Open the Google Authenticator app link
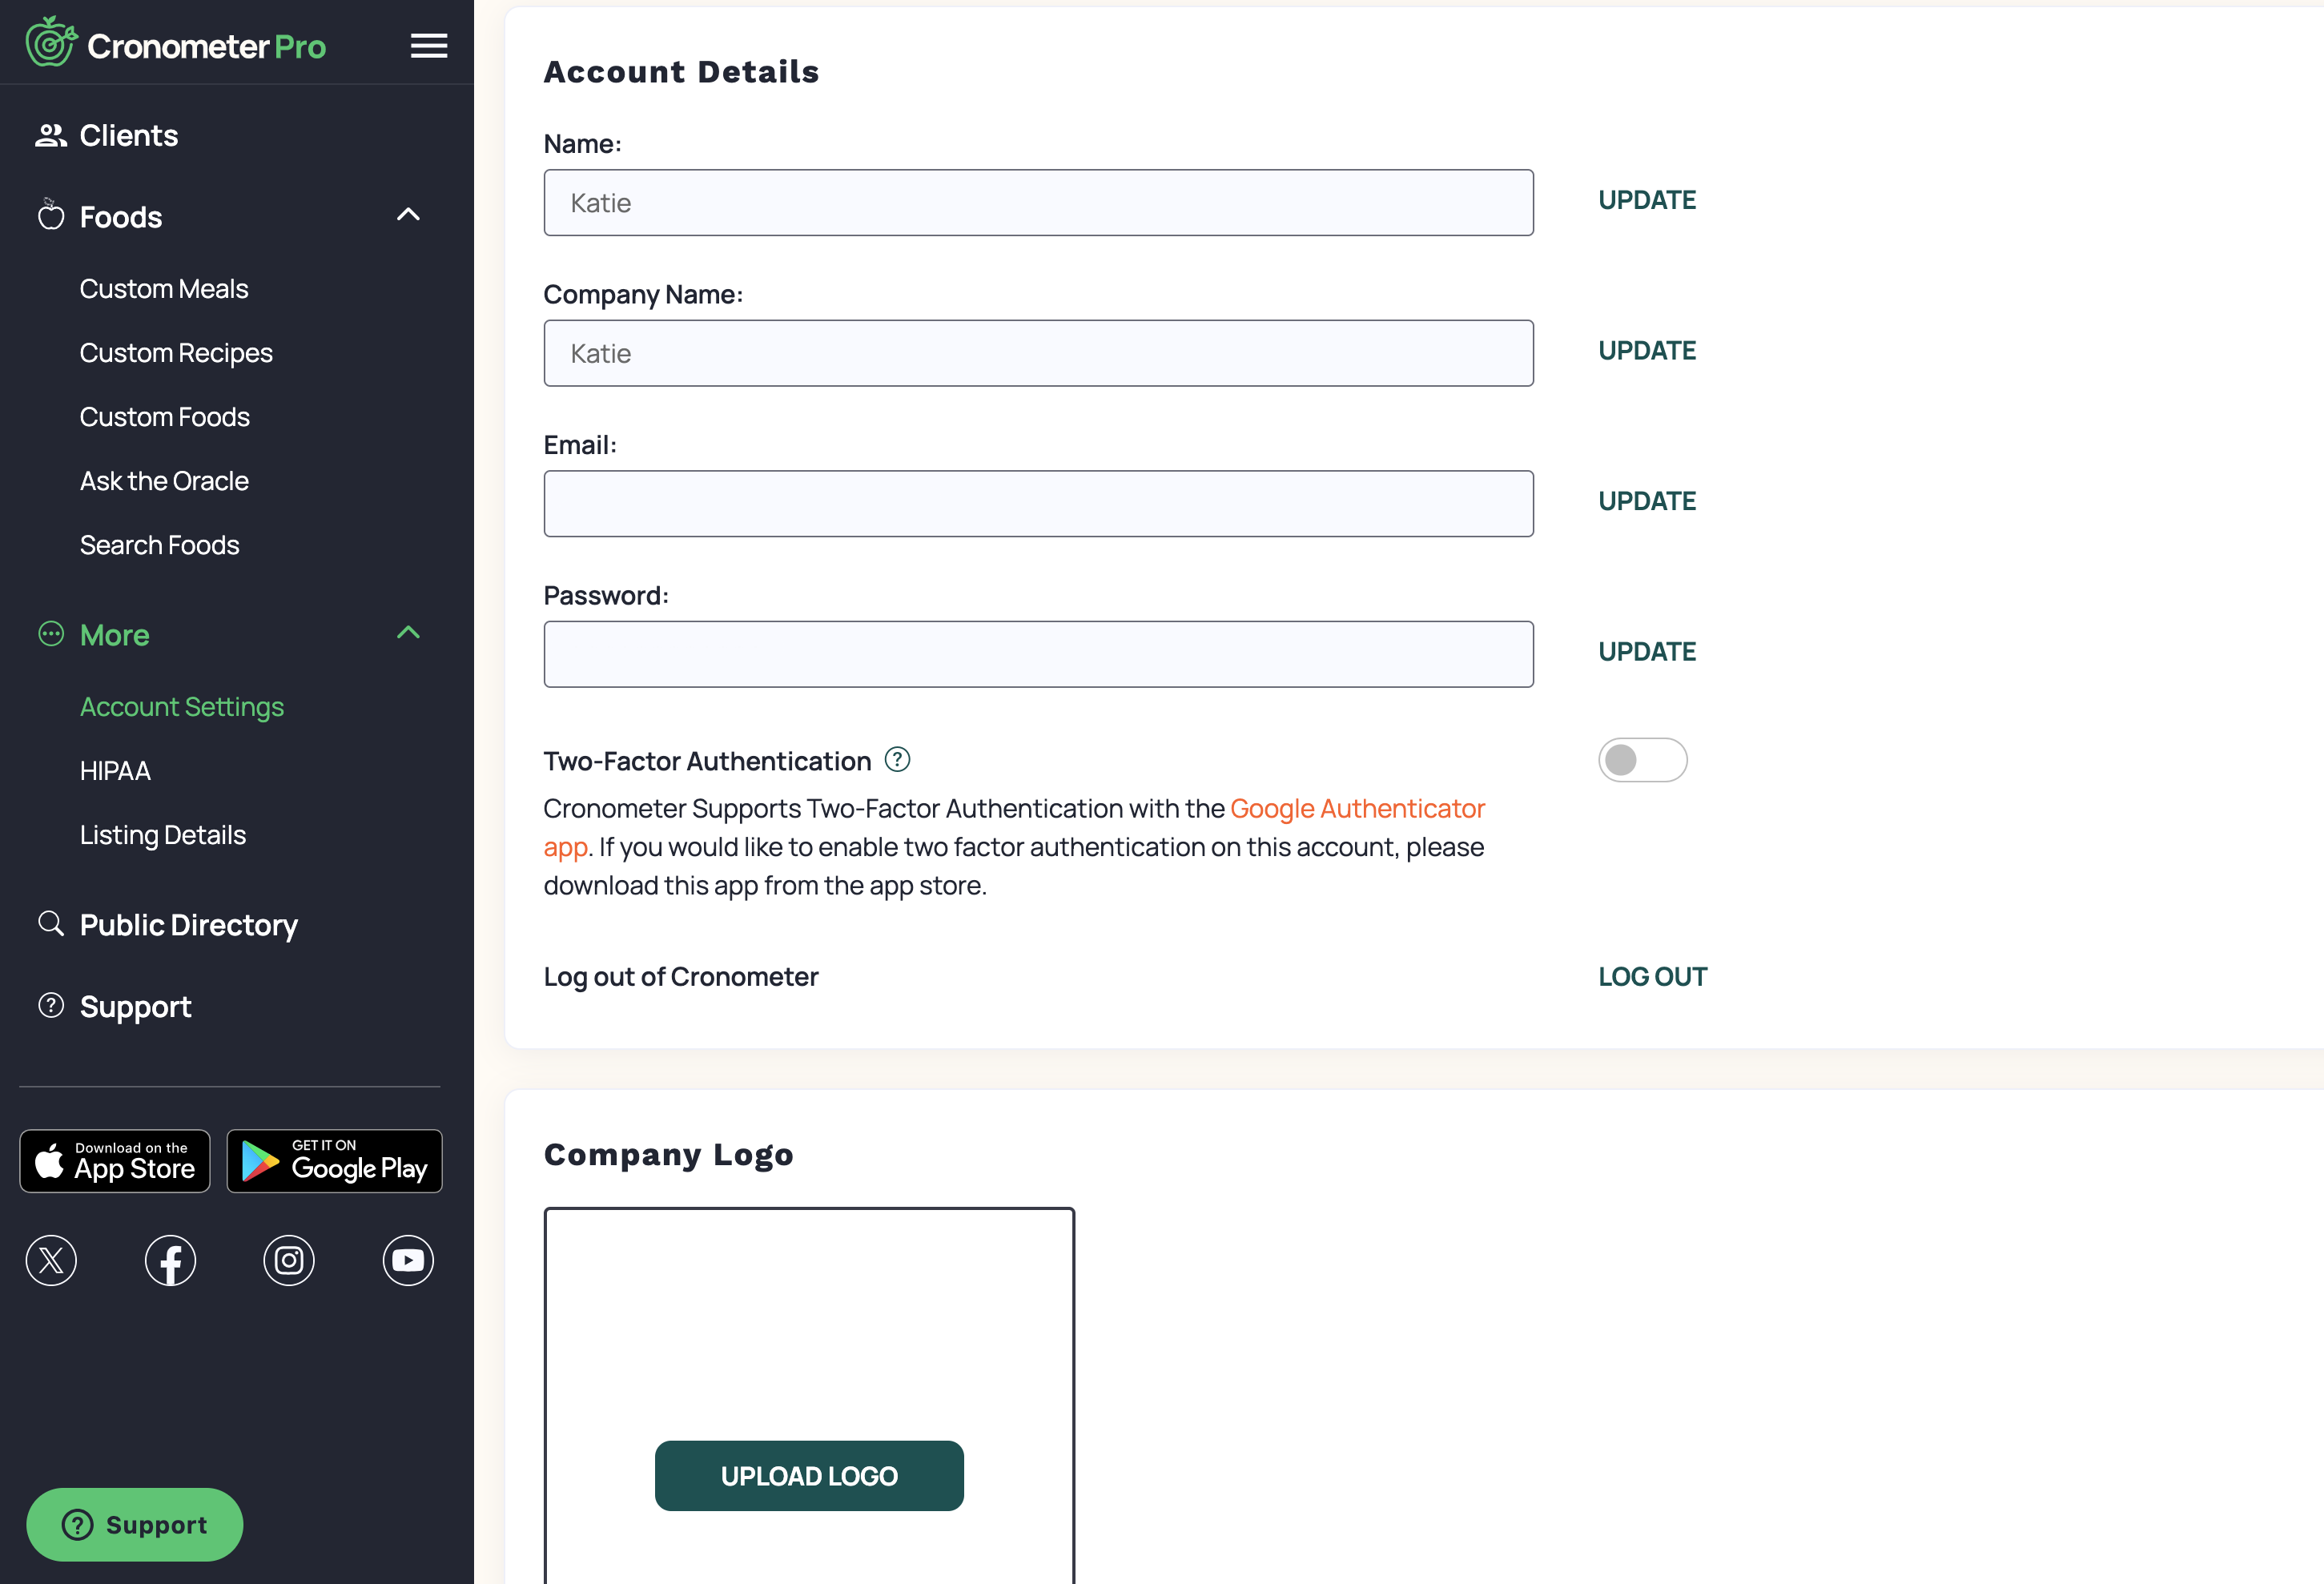The height and width of the screenshot is (1584, 2324). tap(1357, 808)
